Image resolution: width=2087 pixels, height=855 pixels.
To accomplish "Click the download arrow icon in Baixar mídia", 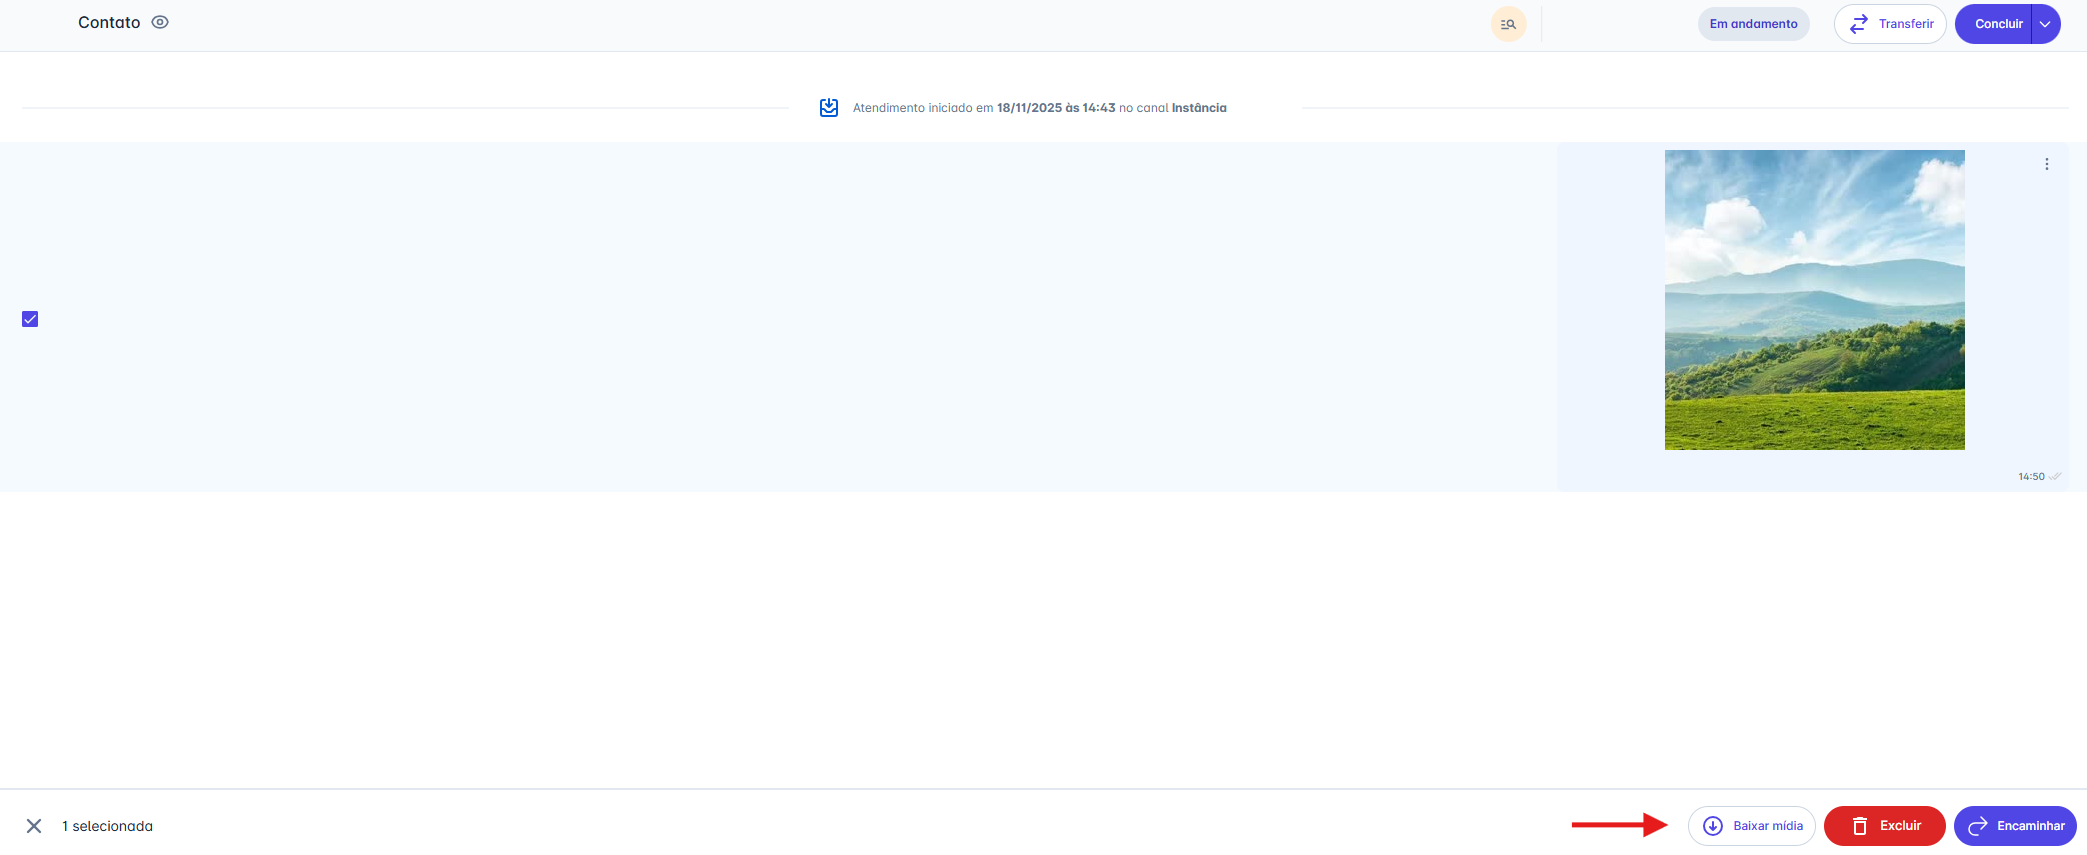I will 1712,826.
